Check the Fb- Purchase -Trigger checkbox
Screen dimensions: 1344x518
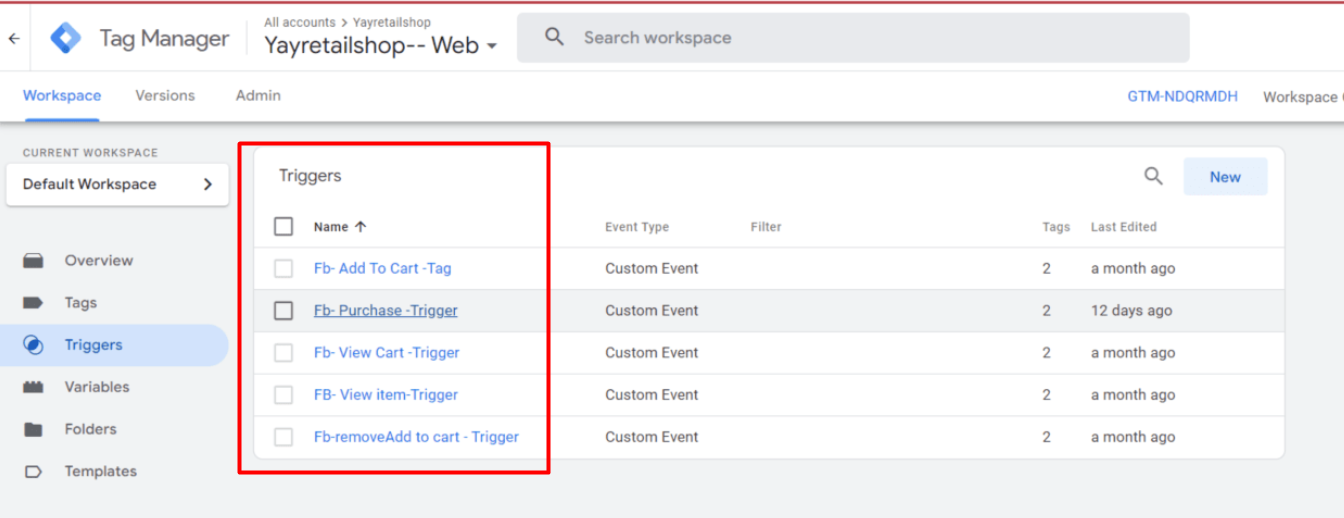tap(284, 311)
